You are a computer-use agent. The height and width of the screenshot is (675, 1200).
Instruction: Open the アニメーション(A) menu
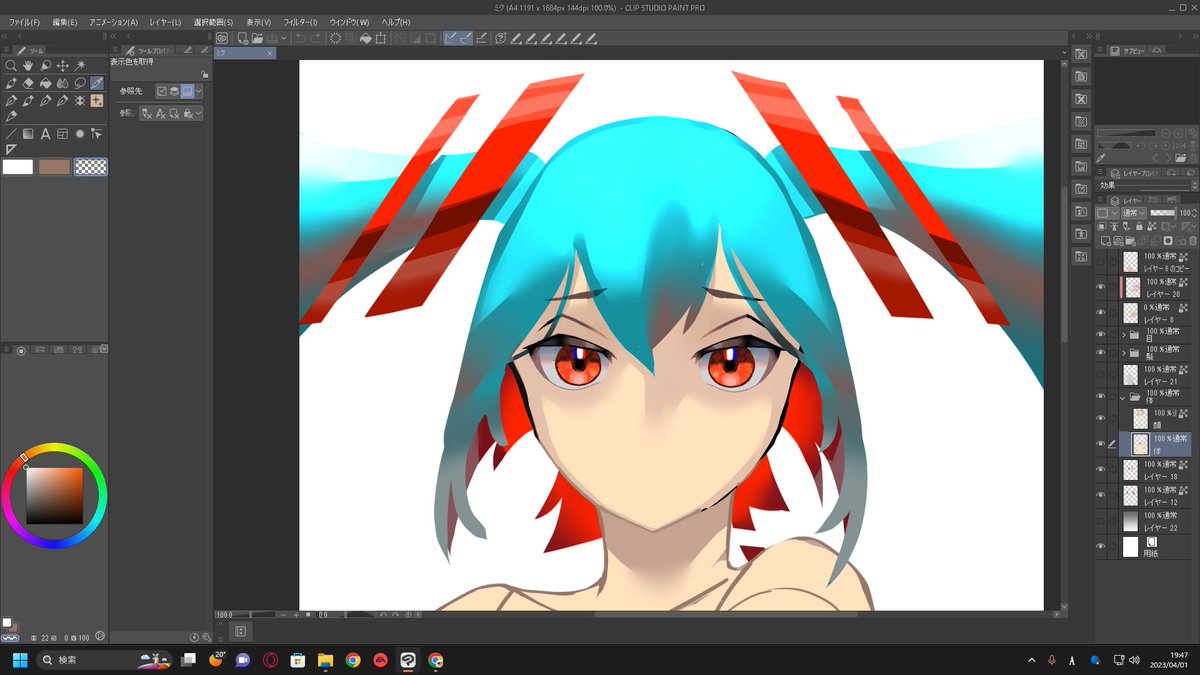[113, 22]
